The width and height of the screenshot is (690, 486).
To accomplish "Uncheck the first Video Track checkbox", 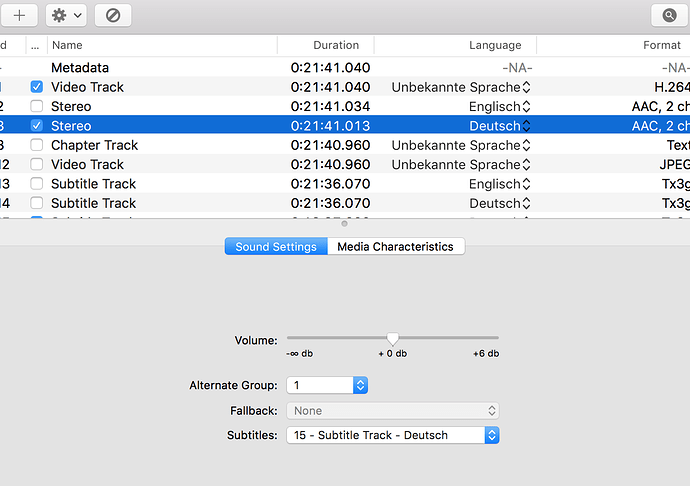I will [x=37, y=87].
